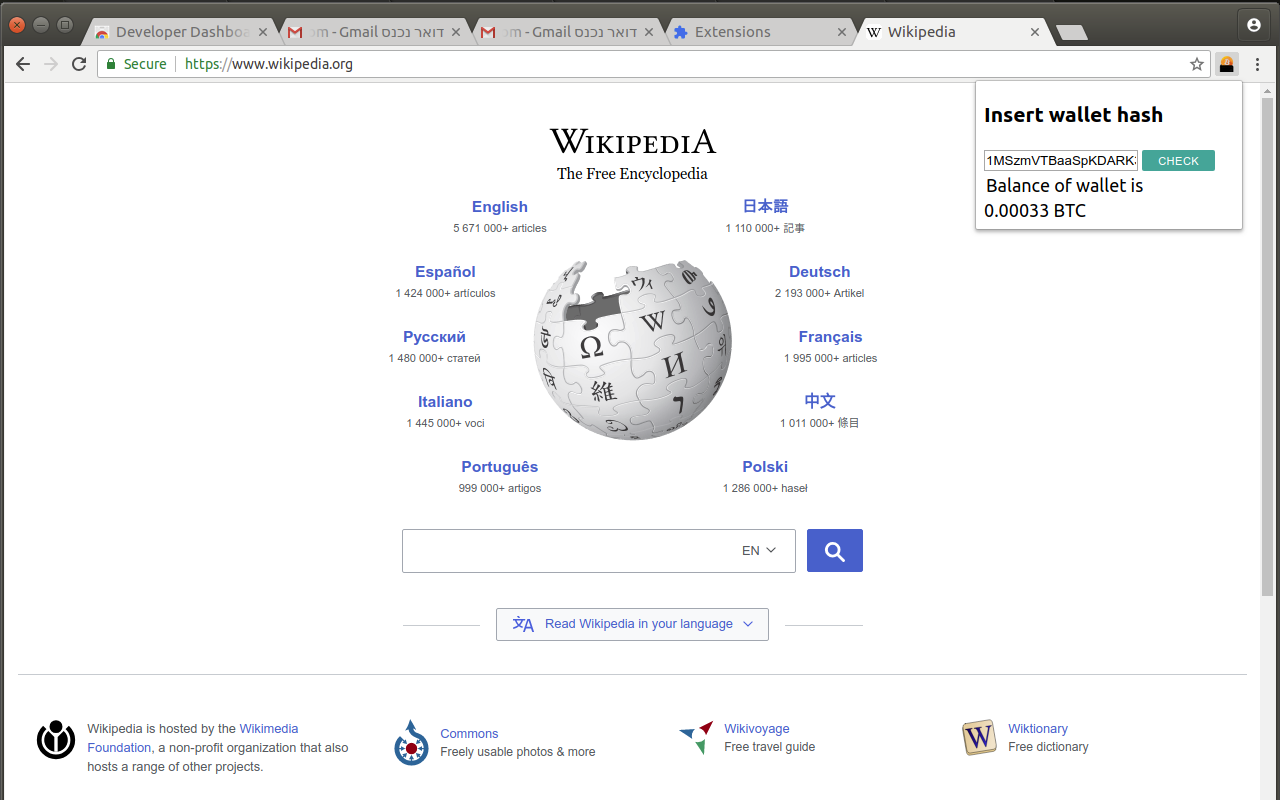The width and height of the screenshot is (1280, 800).
Task: Click the Wikipedia globe logo
Action: pos(632,350)
